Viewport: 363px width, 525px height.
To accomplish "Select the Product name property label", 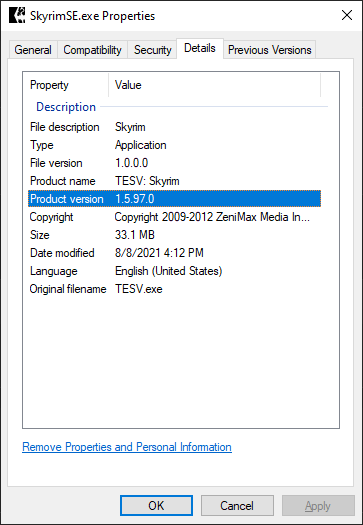I will (63, 181).
